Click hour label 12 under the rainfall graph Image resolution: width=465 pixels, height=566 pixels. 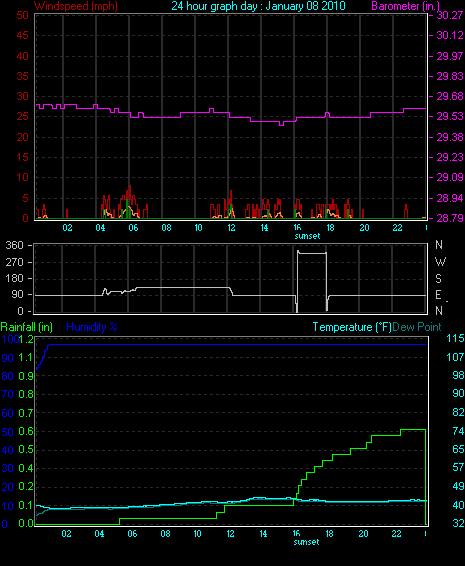(x=230, y=534)
